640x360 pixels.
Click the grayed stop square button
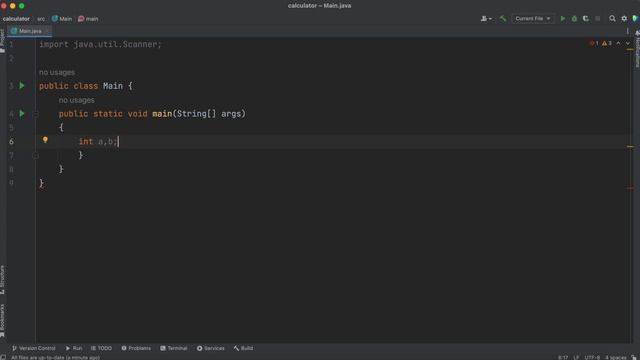click(598, 18)
